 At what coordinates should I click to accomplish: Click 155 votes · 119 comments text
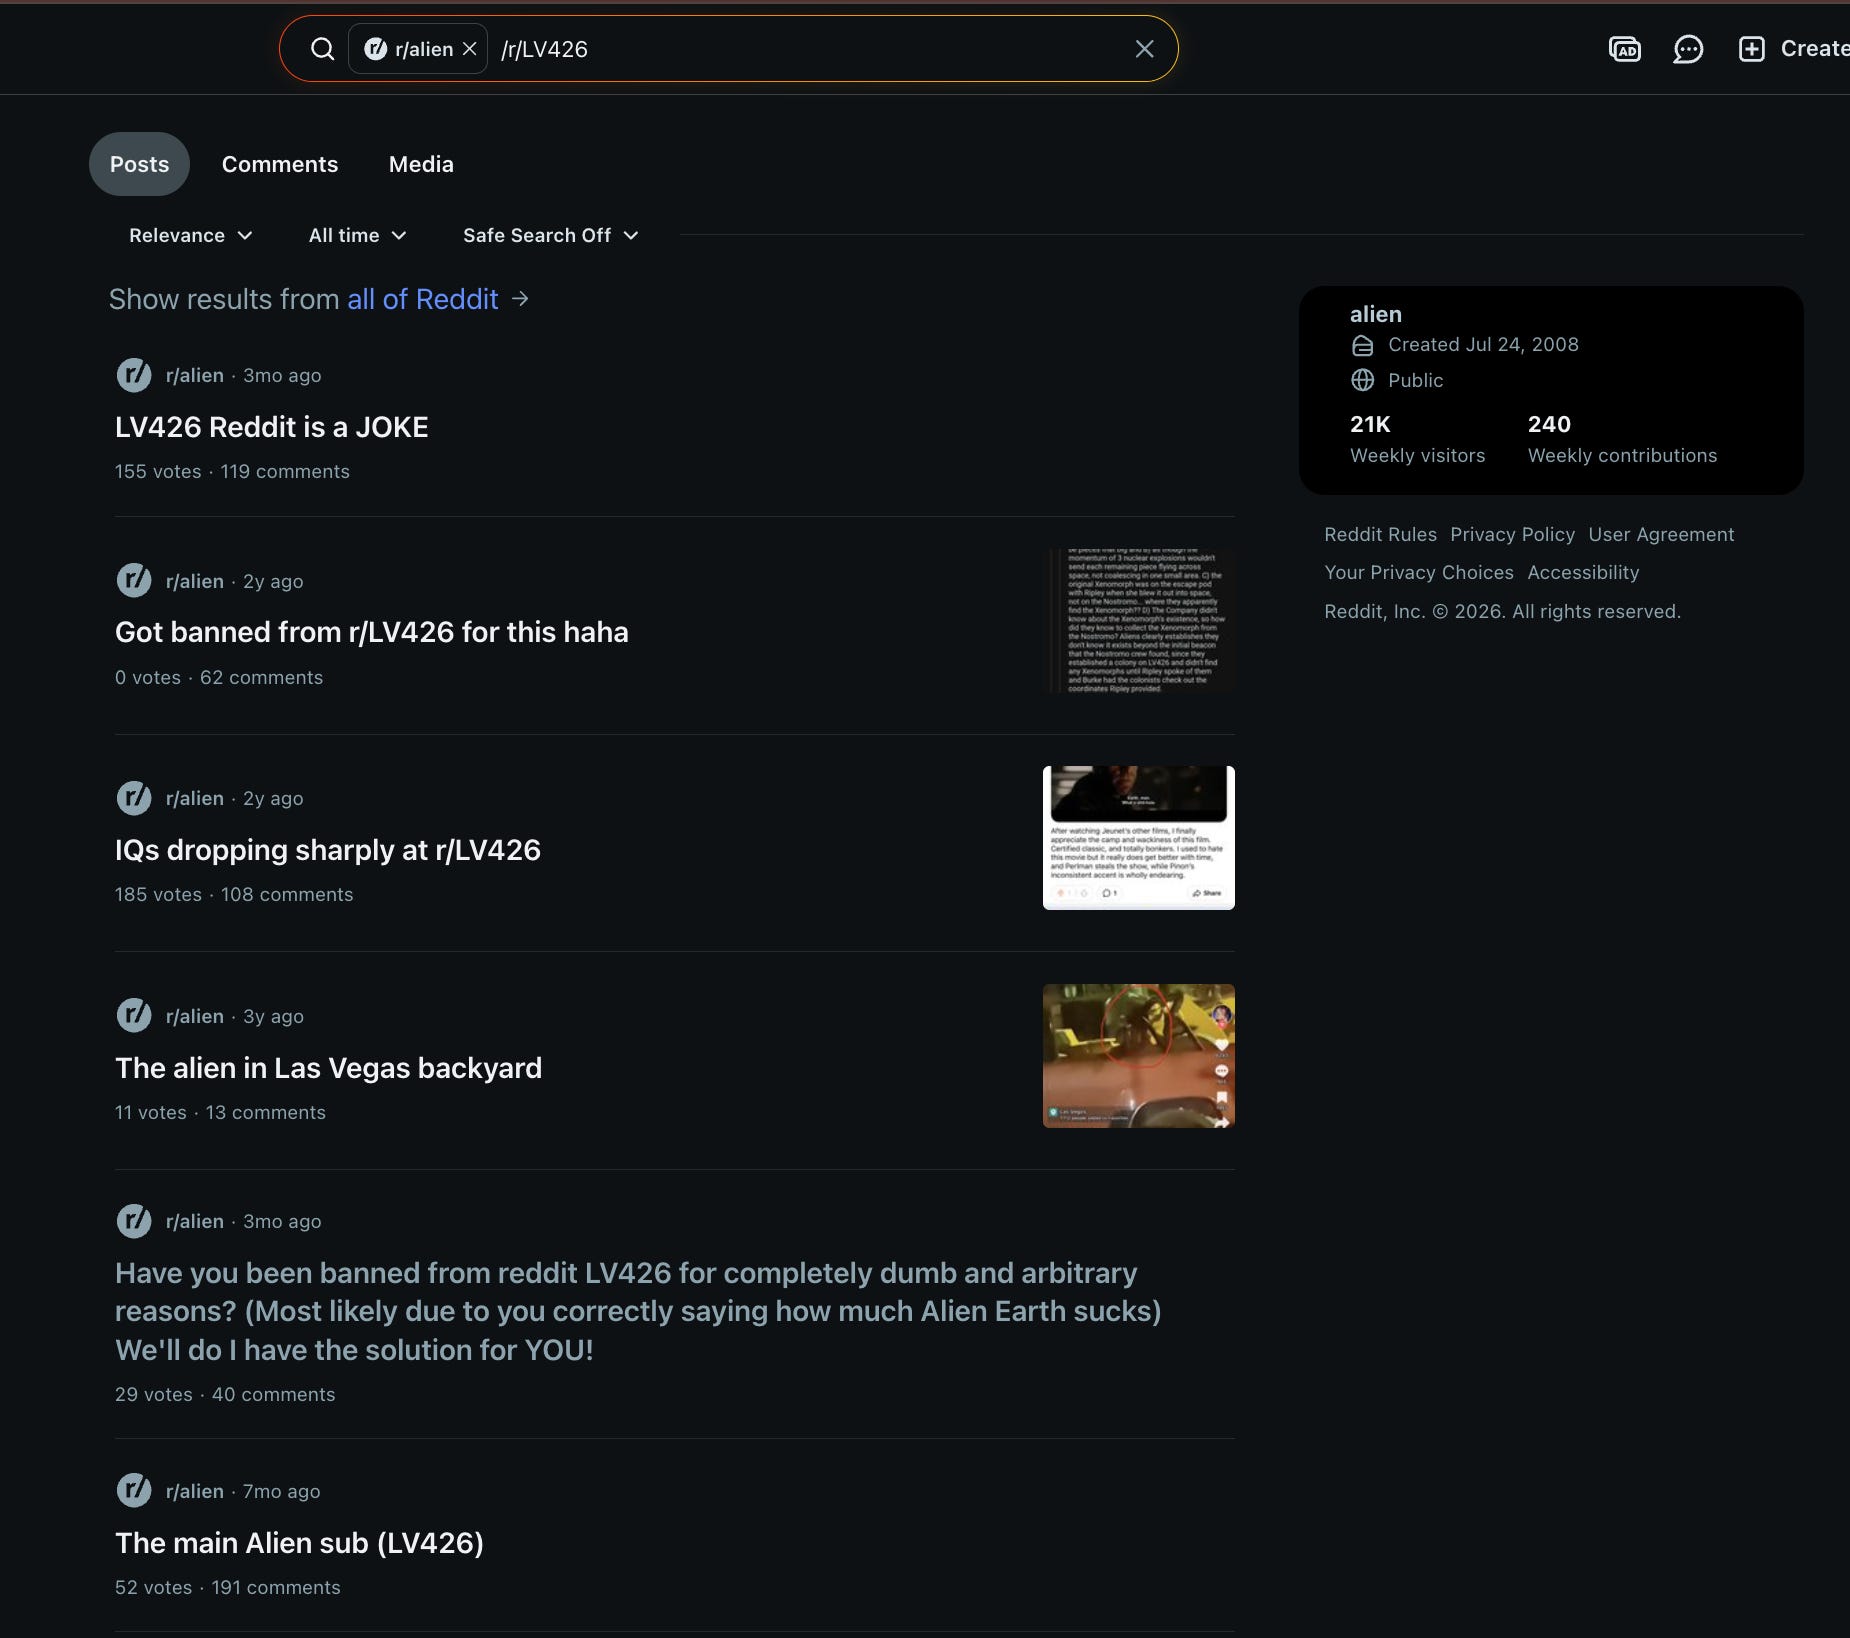point(232,471)
